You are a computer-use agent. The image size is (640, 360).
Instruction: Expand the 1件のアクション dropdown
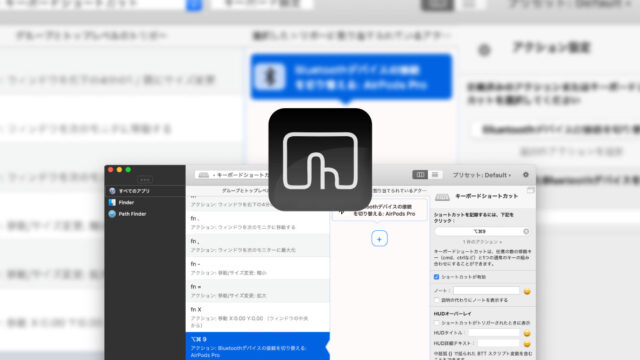click(x=482, y=242)
